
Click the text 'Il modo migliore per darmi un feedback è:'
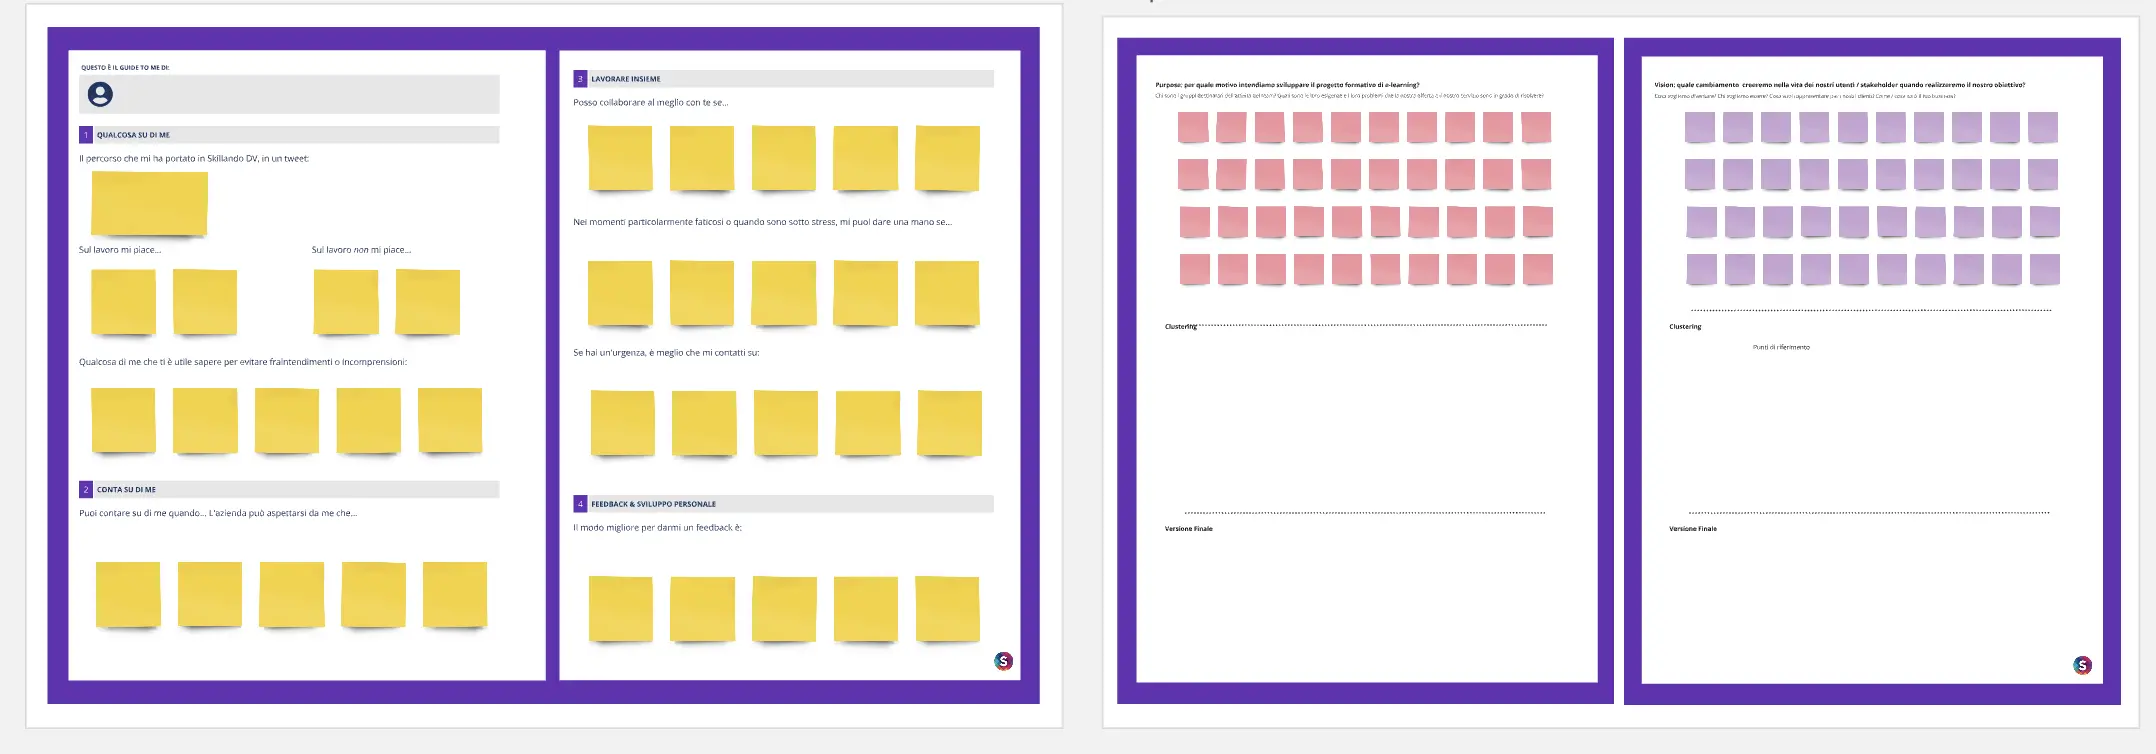point(657,528)
